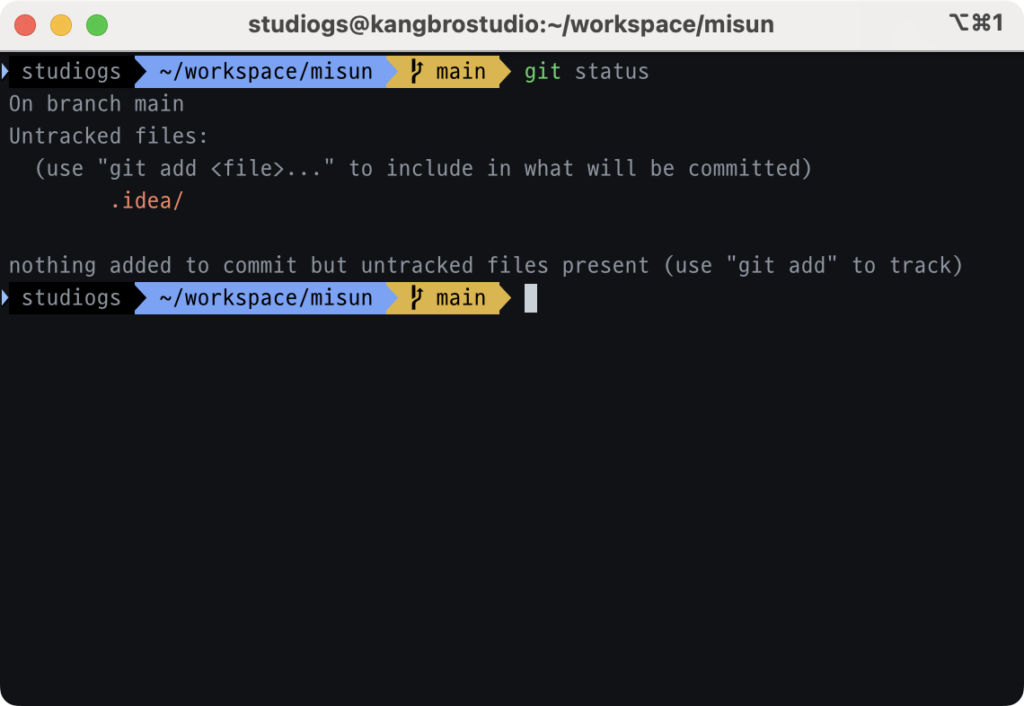Click the blue arrow marker before first studiogs
1024x706 pixels.
point(5,71)
